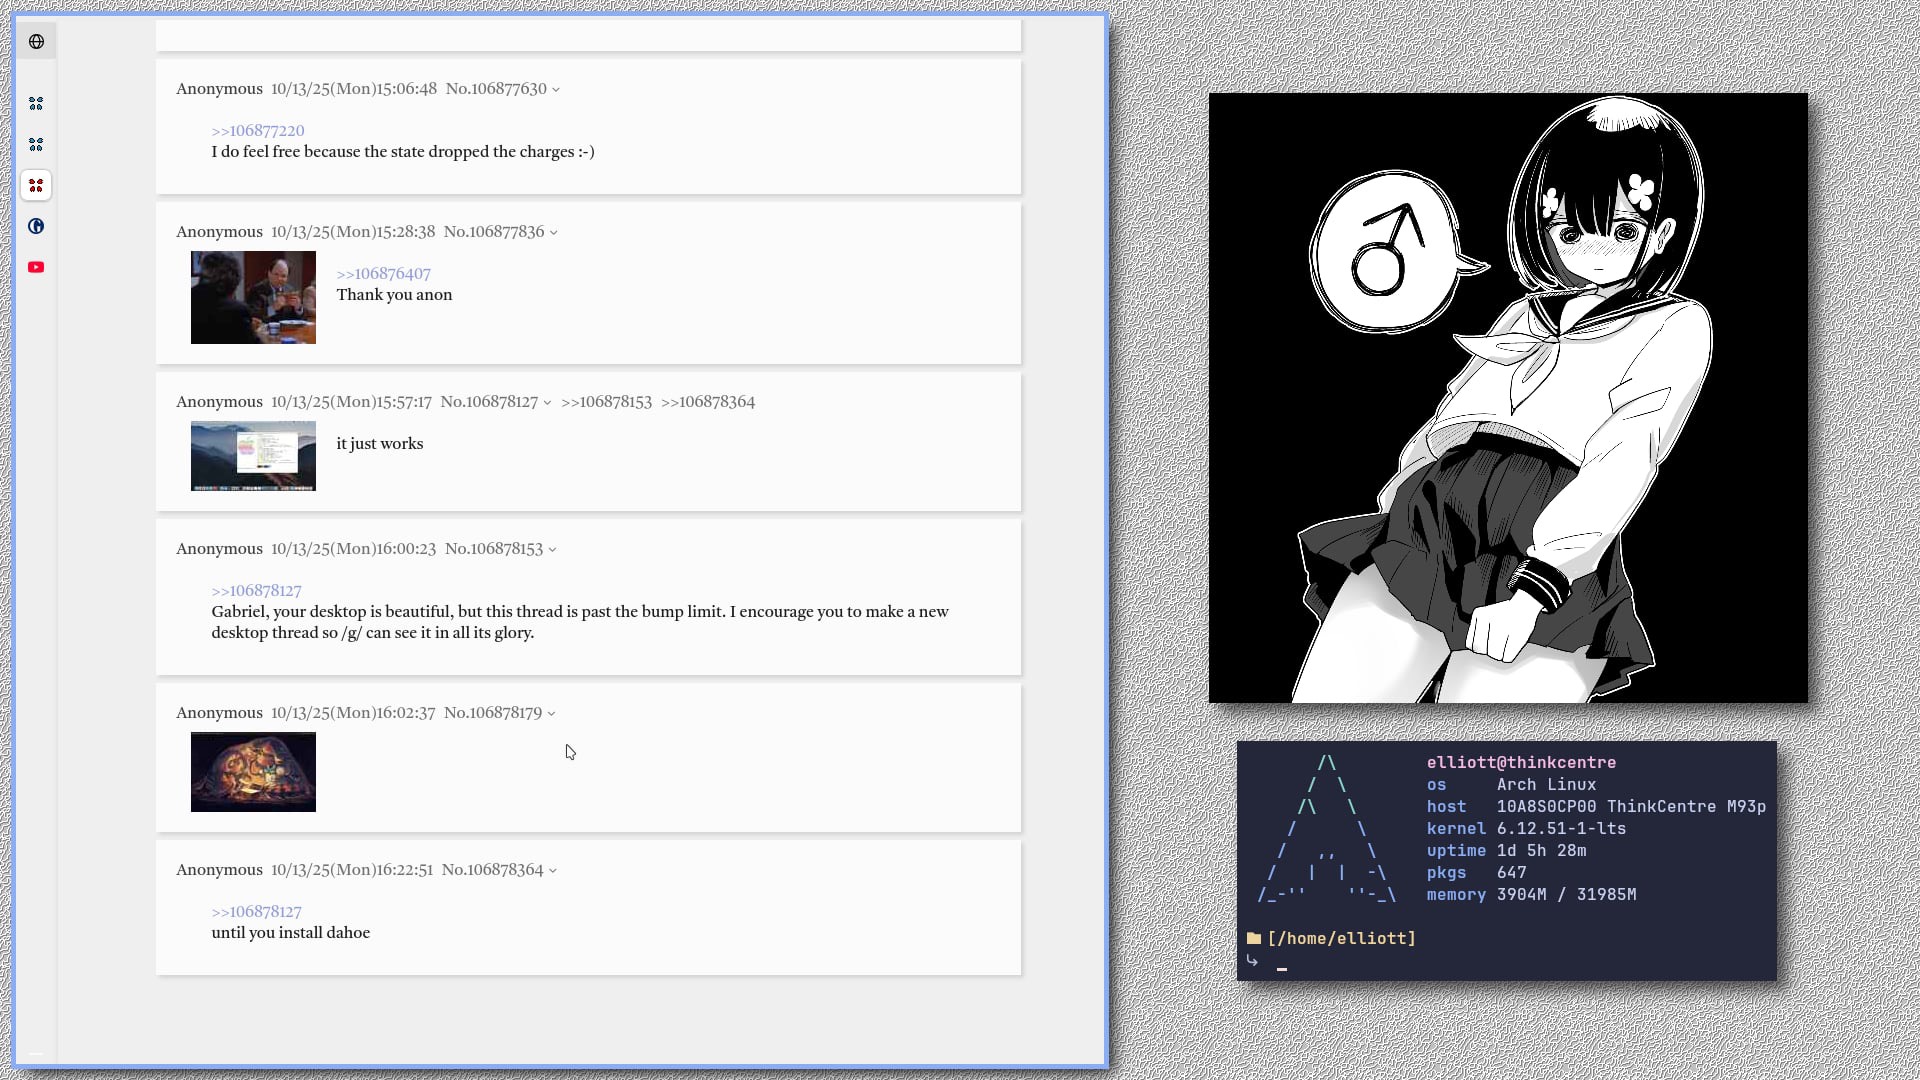Image resolution: width=1920 pixels, height=1080 pixels.
Task: Click the terminal prompt cursor line
Action: [x=1282, y=963]
